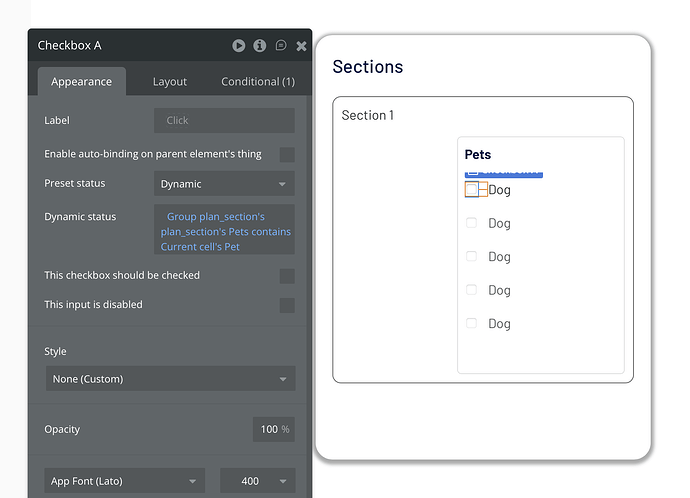Image resolution: width=690 pixels, height=498 pixels.
Task: Check the 'This input is disabled' box
Action: pyautogui.click(x=287, y=305)
